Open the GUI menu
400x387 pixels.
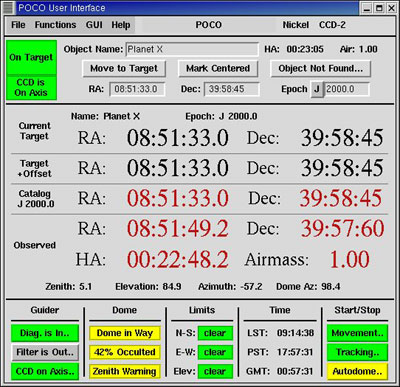click(94, 25)
